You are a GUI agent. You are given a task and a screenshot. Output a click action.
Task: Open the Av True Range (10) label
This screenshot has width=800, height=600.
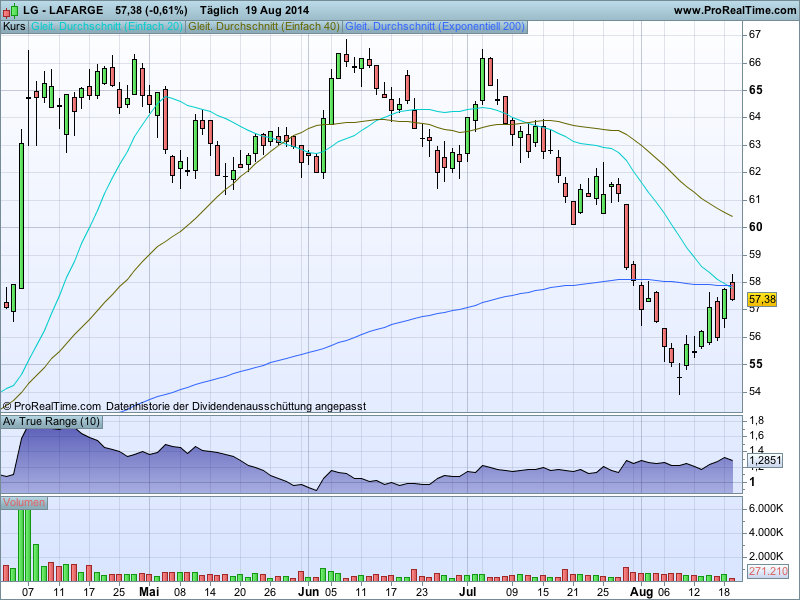coord(52,421)
